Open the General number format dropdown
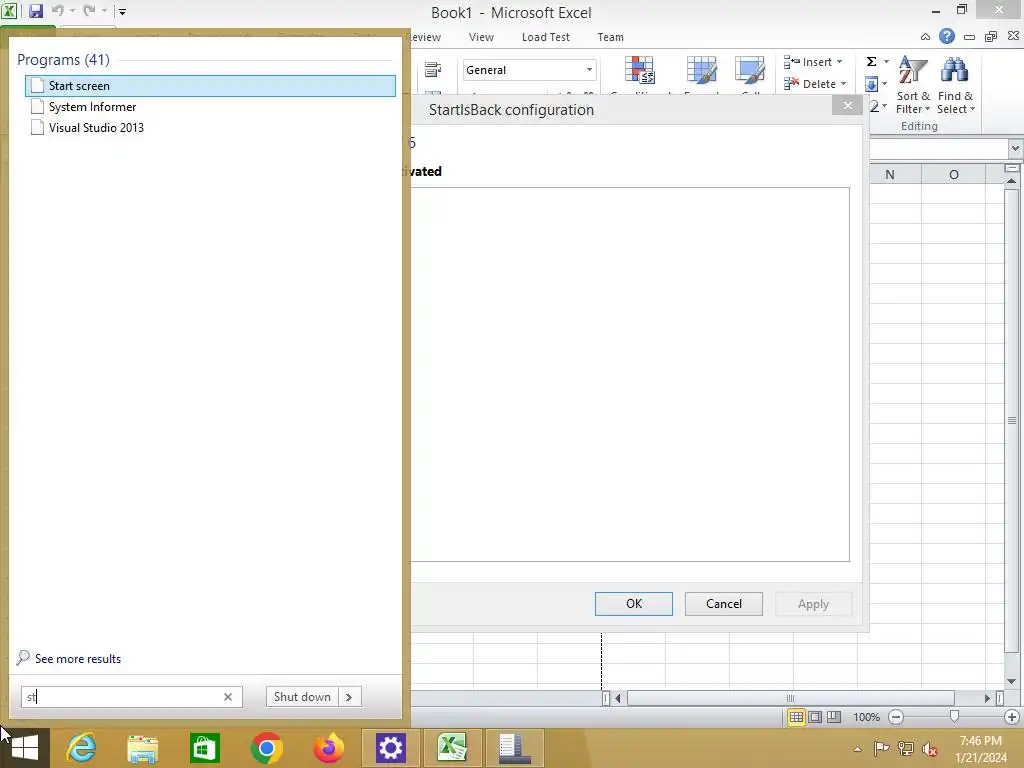Viewport: 1024px width, 768px height. coord(588,70)
